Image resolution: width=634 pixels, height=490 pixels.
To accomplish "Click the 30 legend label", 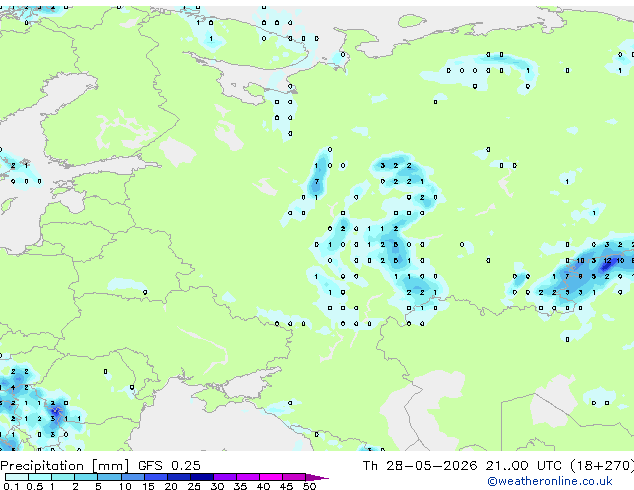I will tap(217, 486).
